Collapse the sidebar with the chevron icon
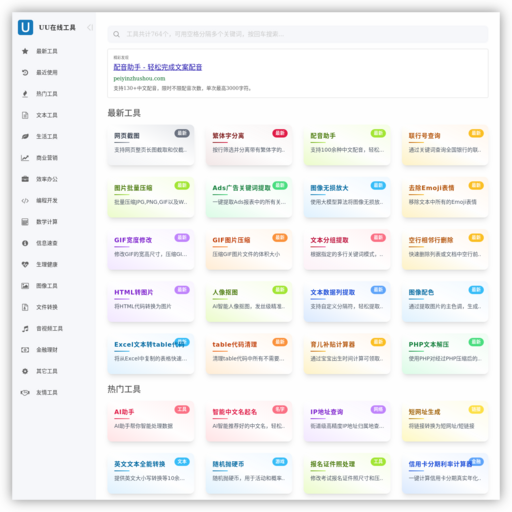Viewport: 512px width, 512px height. [90, 27]
